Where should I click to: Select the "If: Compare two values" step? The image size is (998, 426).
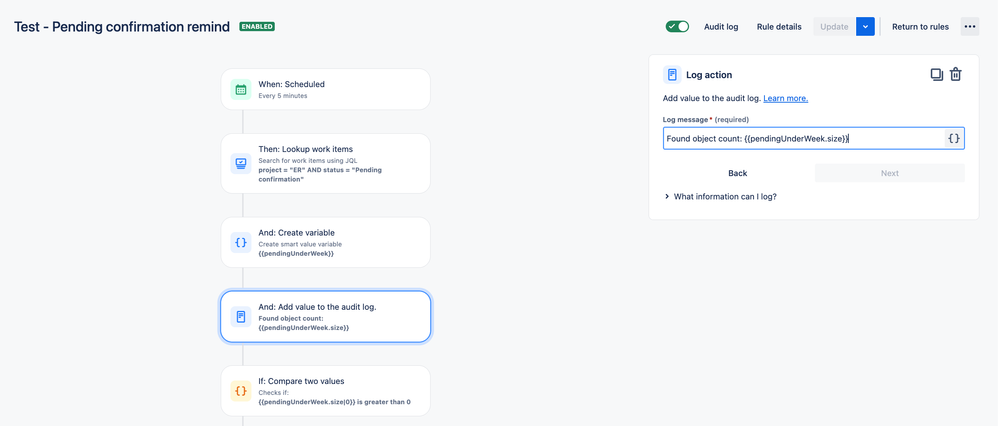tap(325, 391)
